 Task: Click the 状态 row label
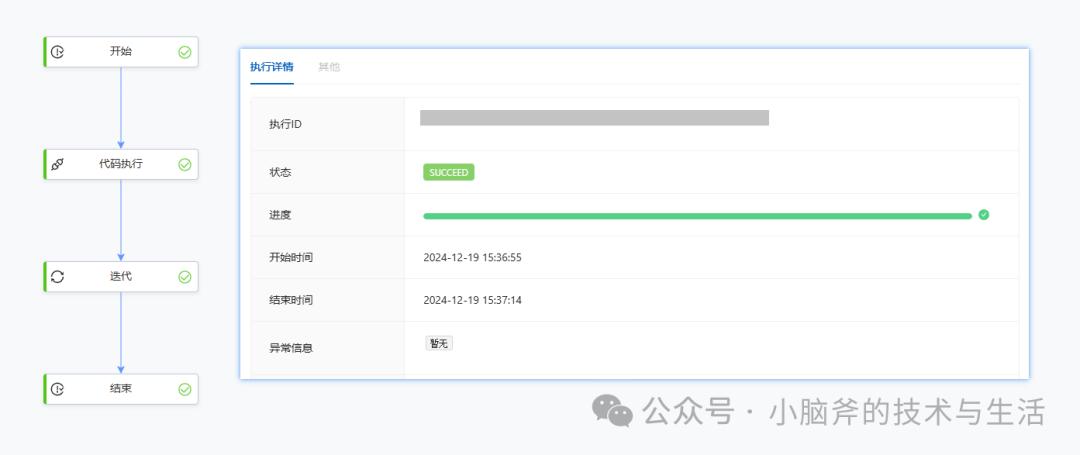280,172
